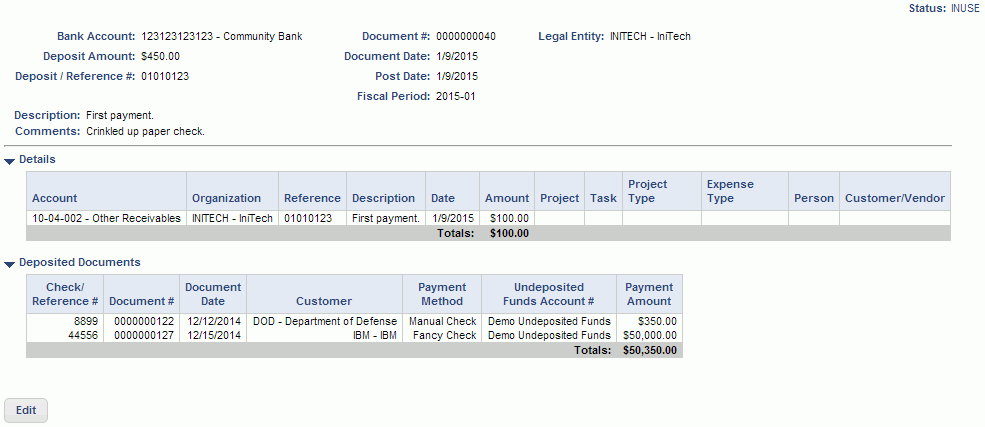Click the Undeposited Funds Account # header
This screenshot has height=427, width=985.
click(x=548, y=294)
